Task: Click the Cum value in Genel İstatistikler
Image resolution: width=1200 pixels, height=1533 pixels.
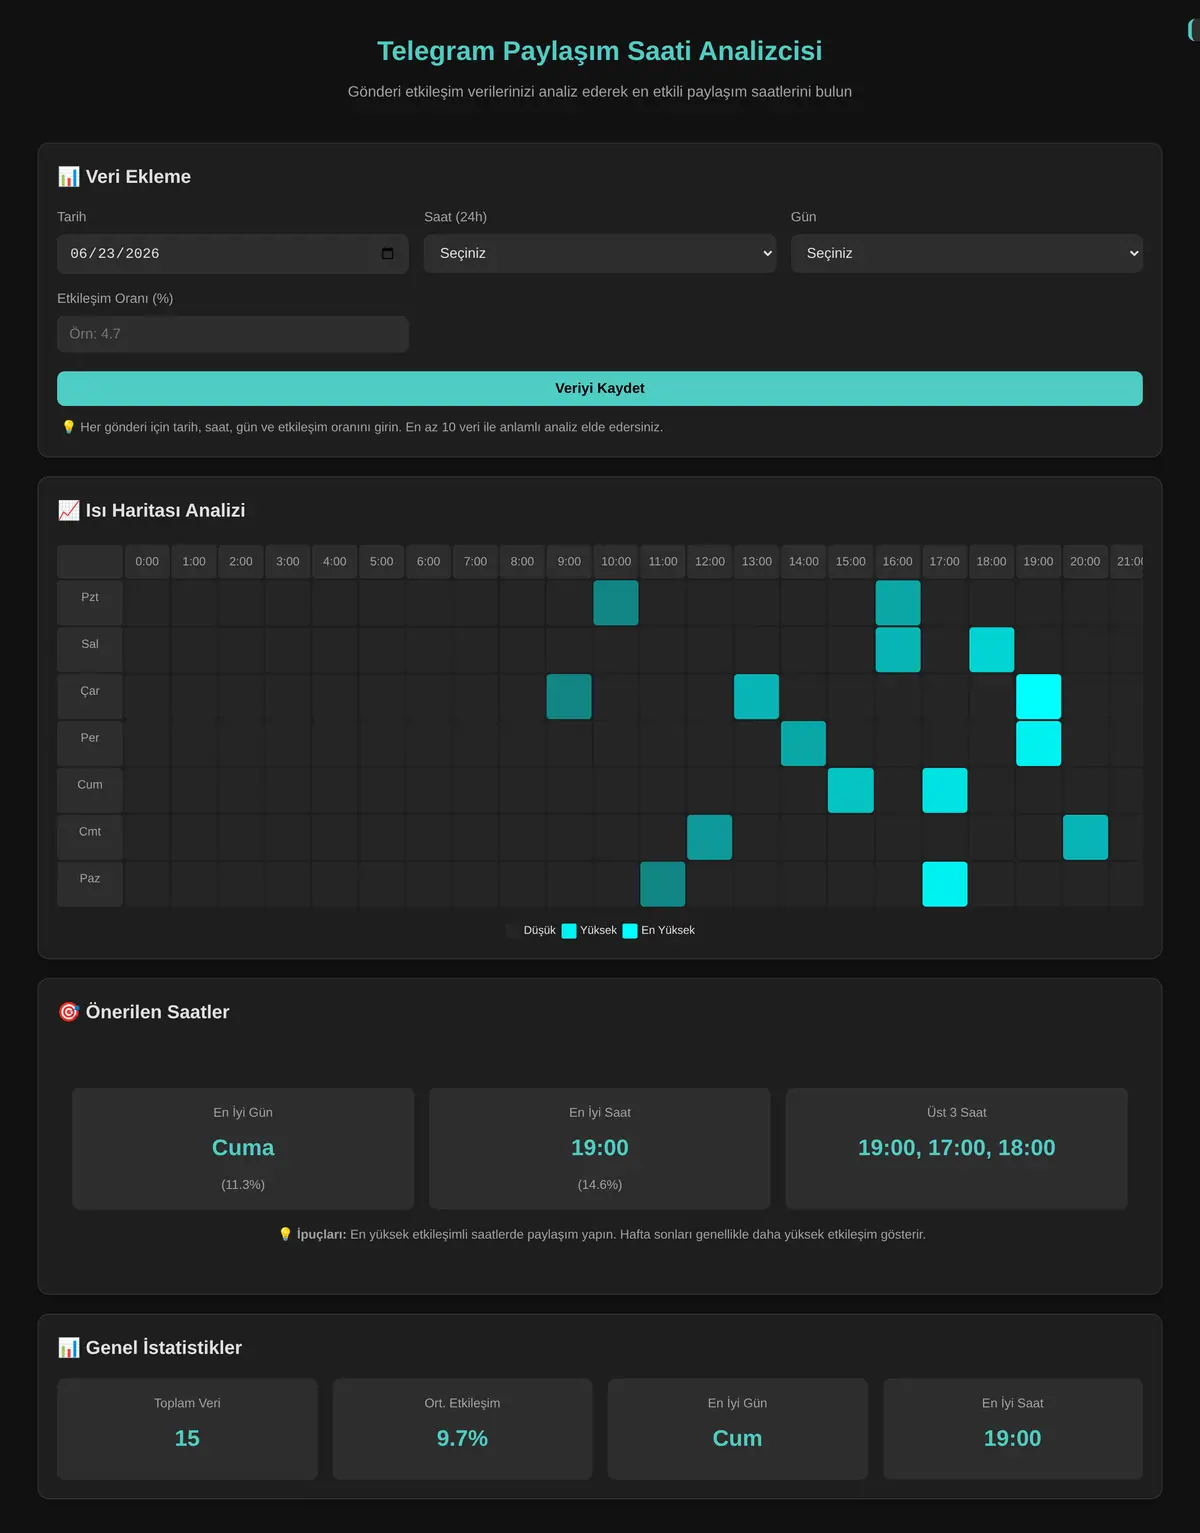Action: click(x=737, y=1439)
